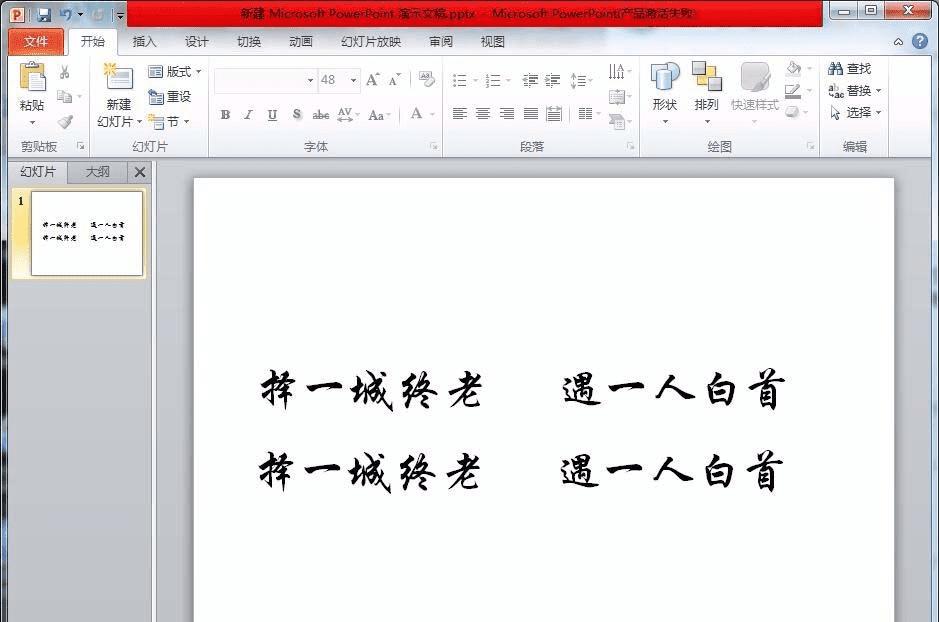Open PowerPoint Help question mark
Viewport: 939px width, 622px height.
click(920, 41)
